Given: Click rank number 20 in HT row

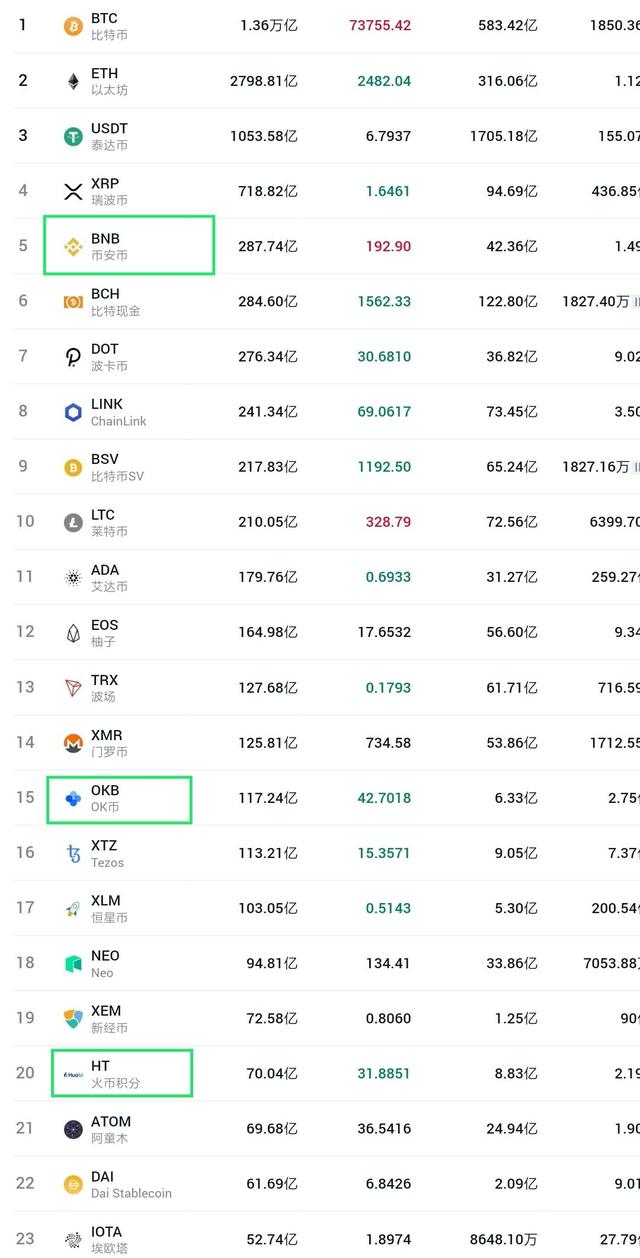Looking at the screenshot, I should 25,1073.
